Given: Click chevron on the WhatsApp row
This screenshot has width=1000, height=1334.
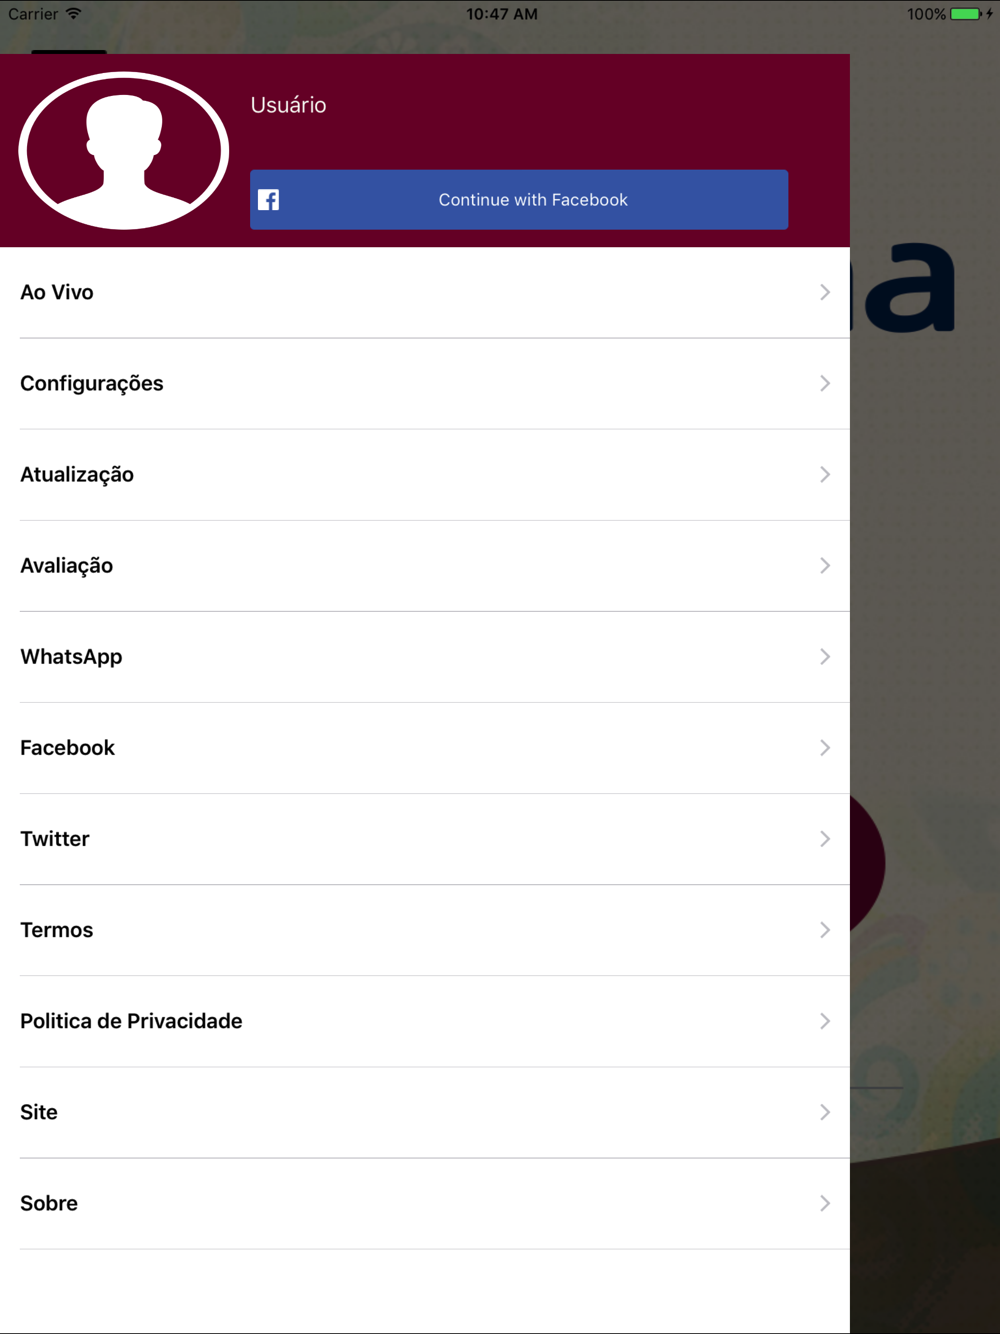Looking at the screenshot, I should point(825,657).
